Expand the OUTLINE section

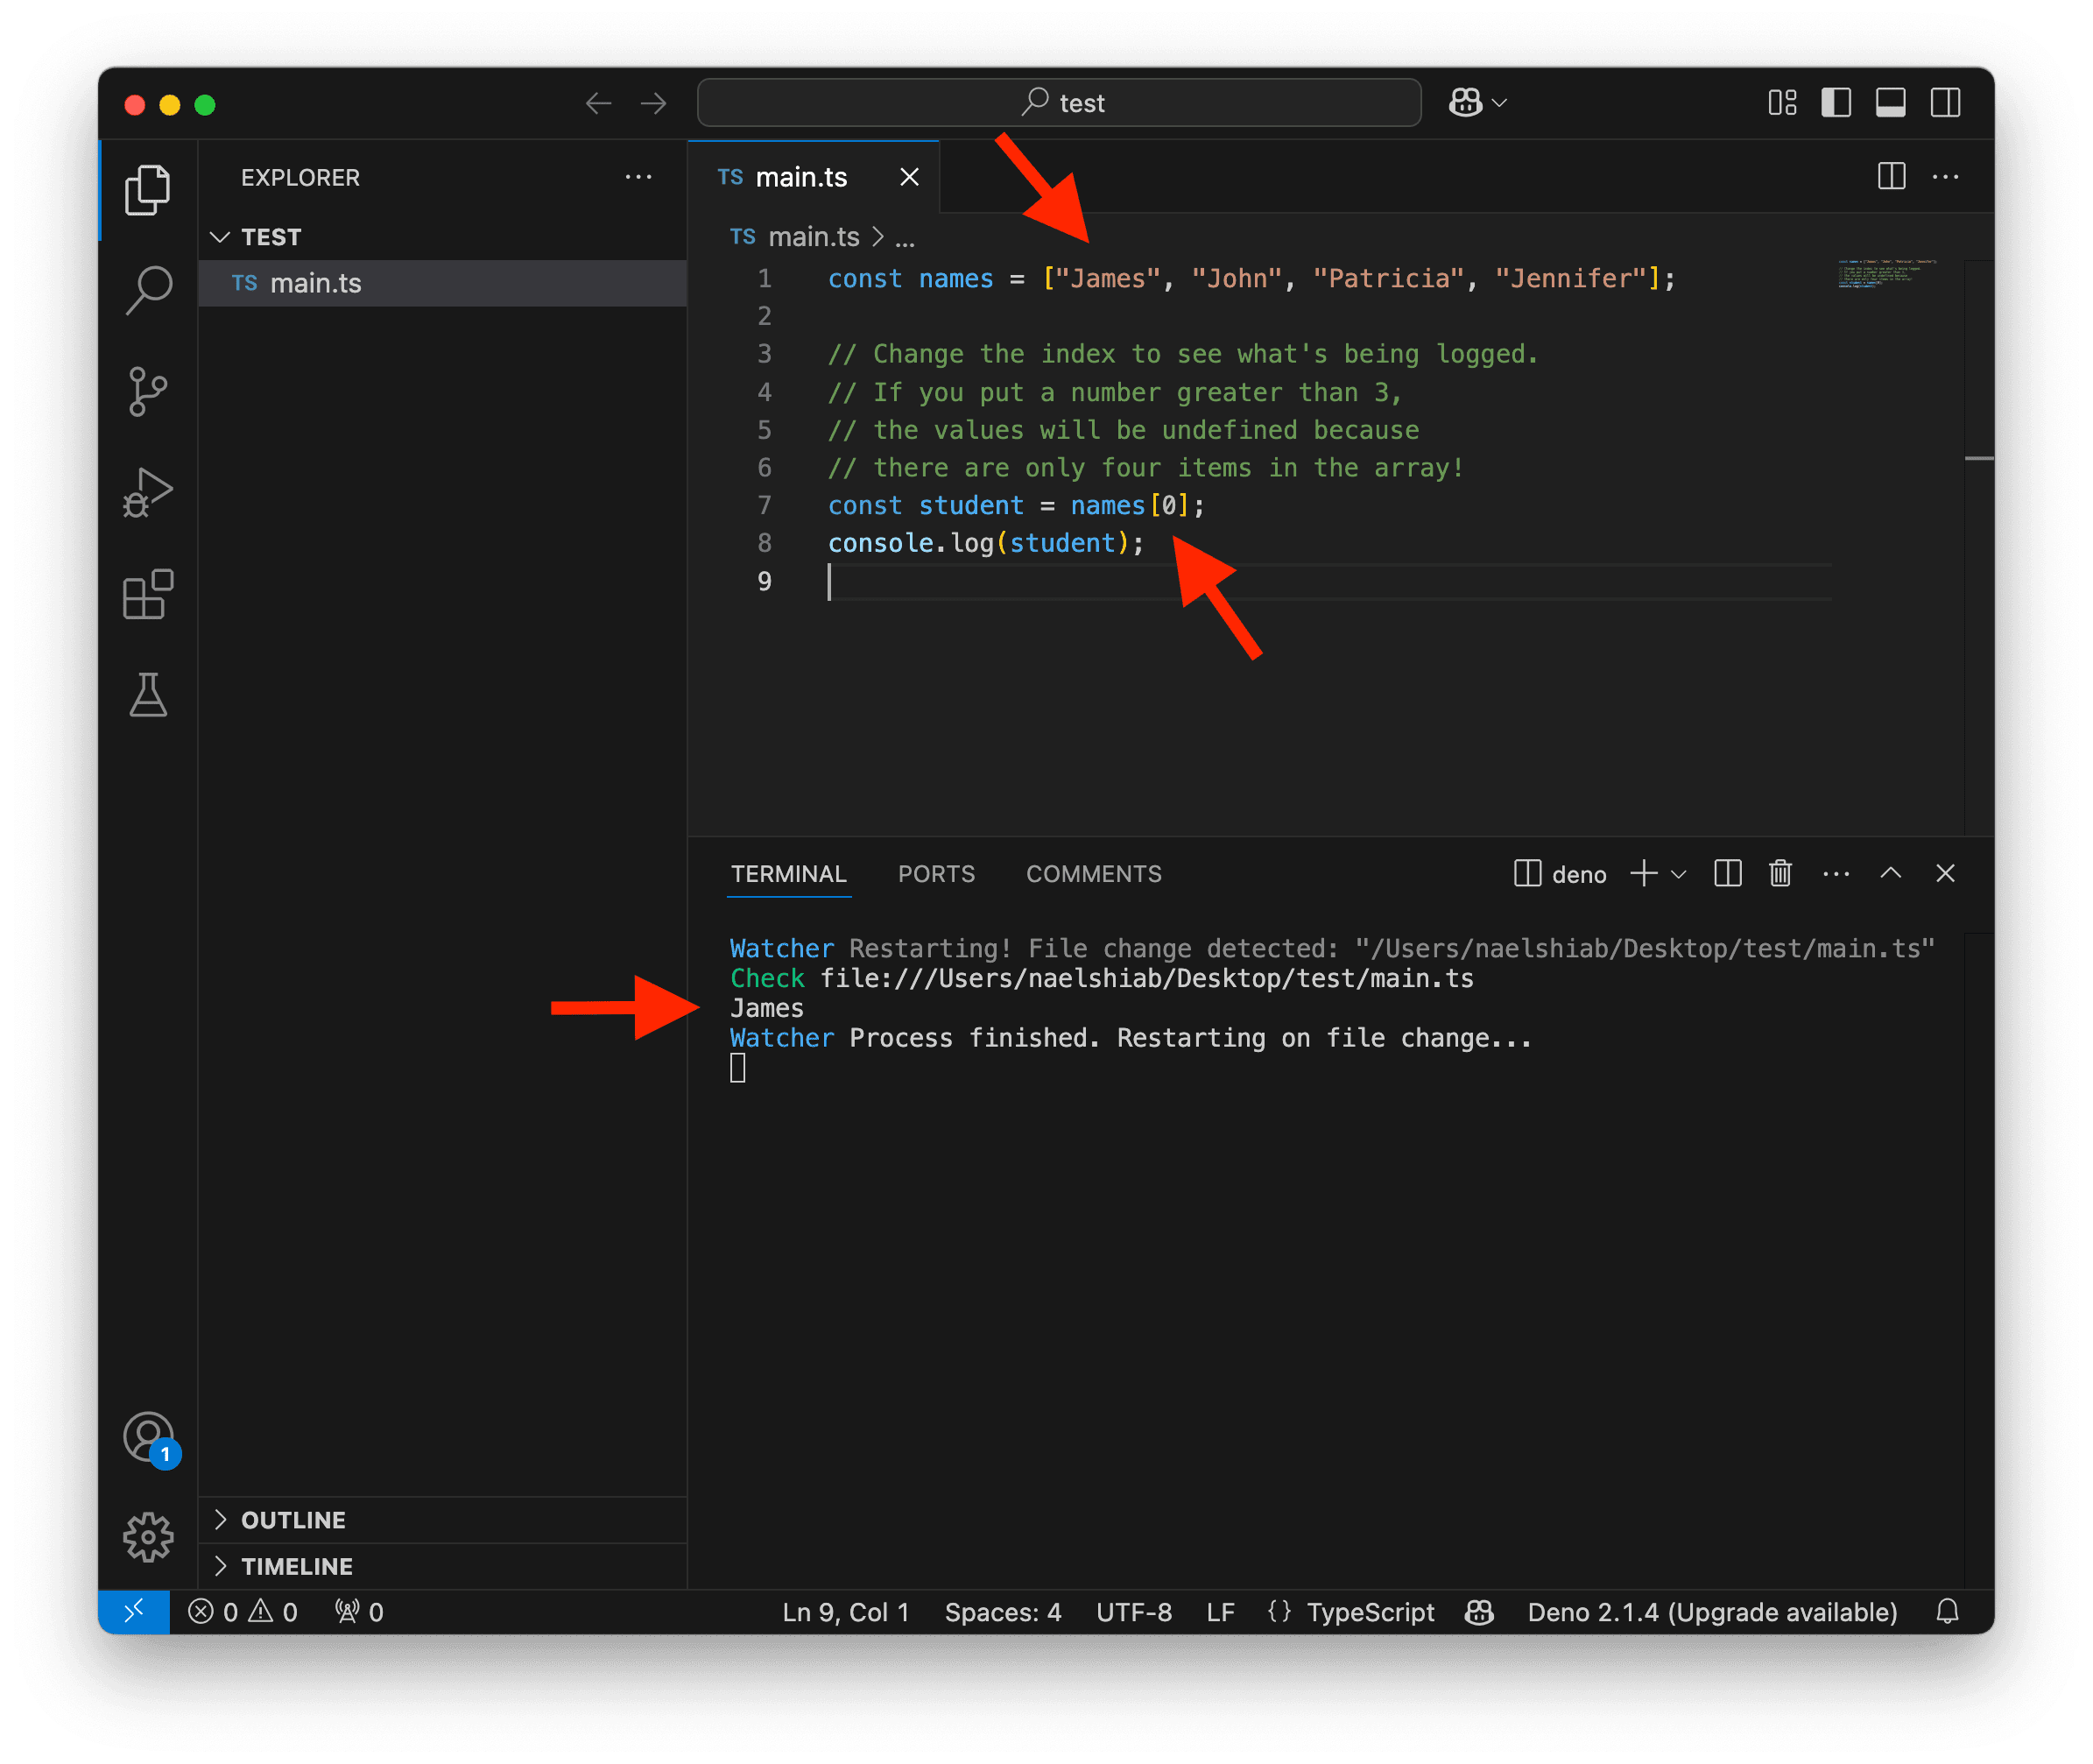pyautogui.click(x=442, y=1519)
